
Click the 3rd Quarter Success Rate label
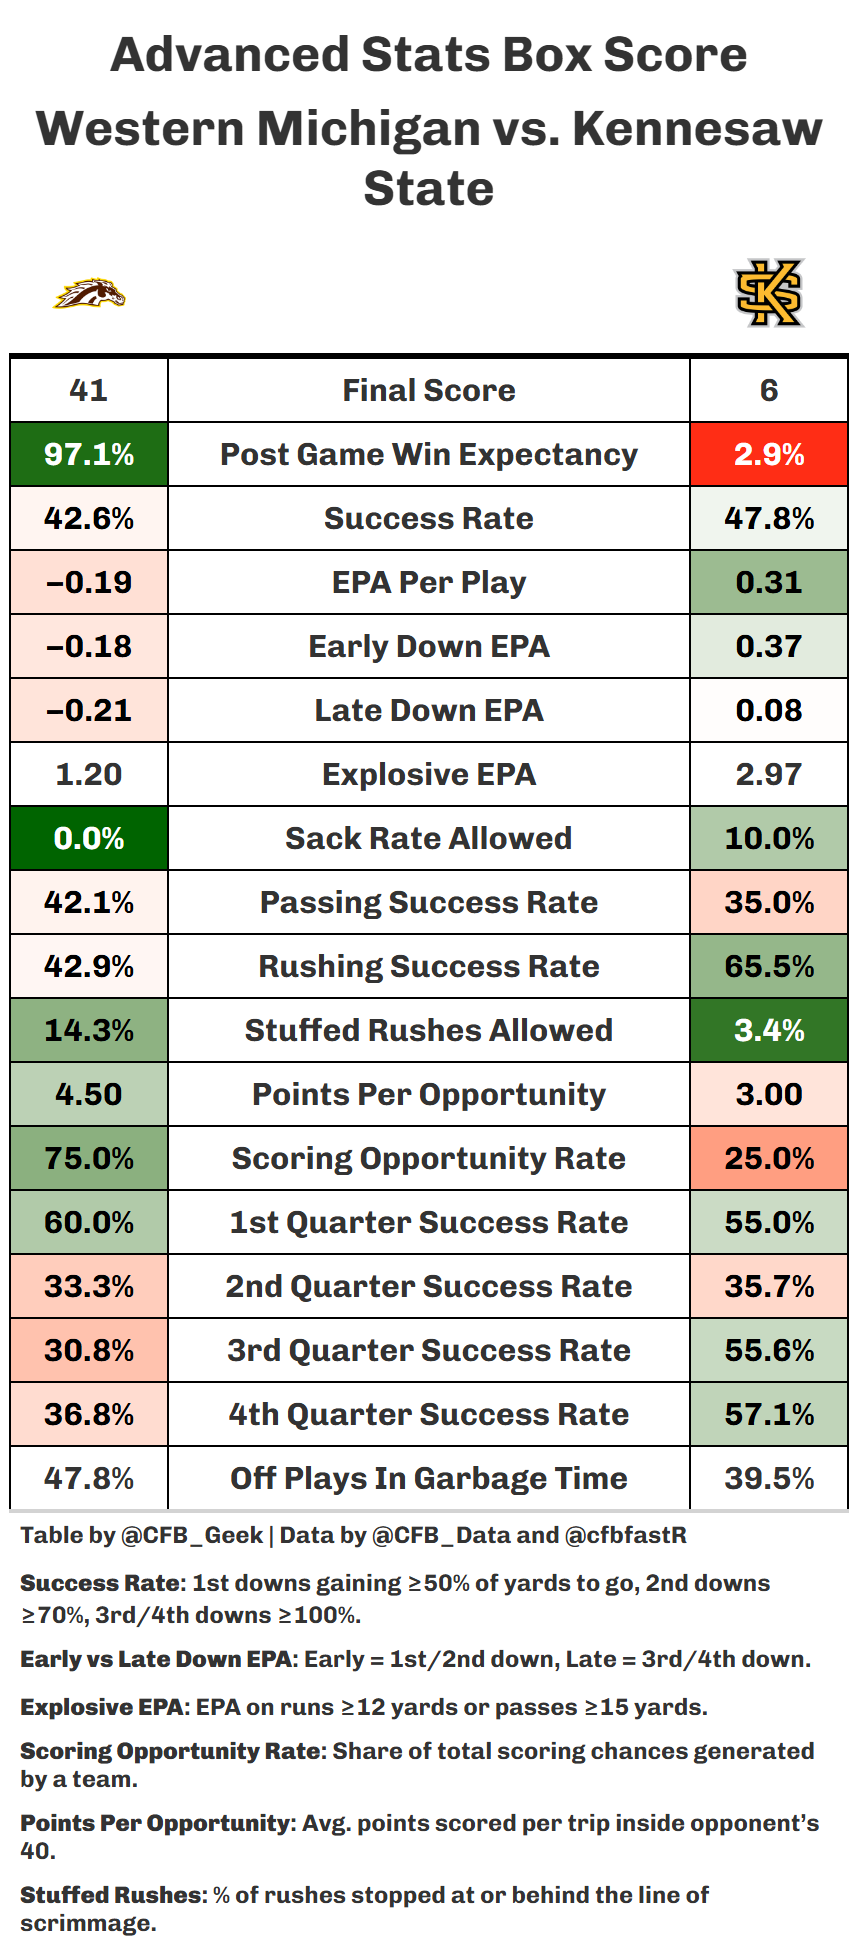[x=429, y=1351]
